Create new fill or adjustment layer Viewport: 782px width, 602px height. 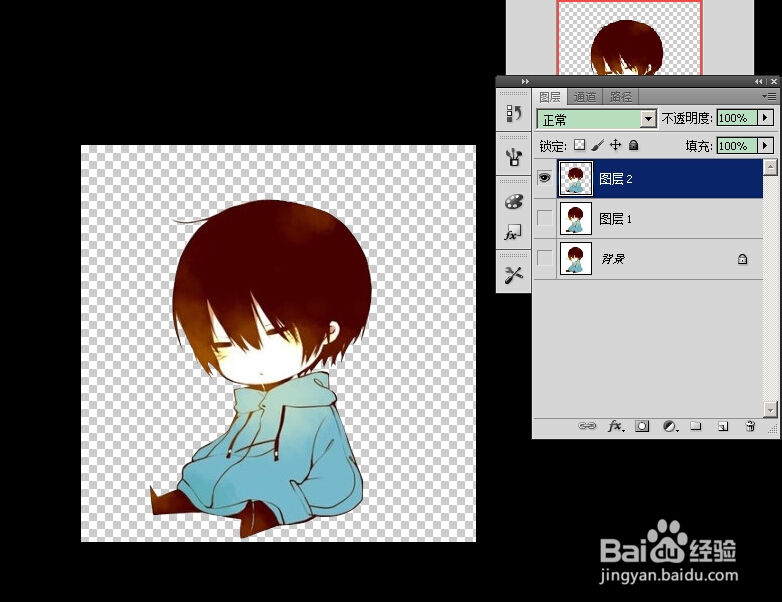pos(670,426)
